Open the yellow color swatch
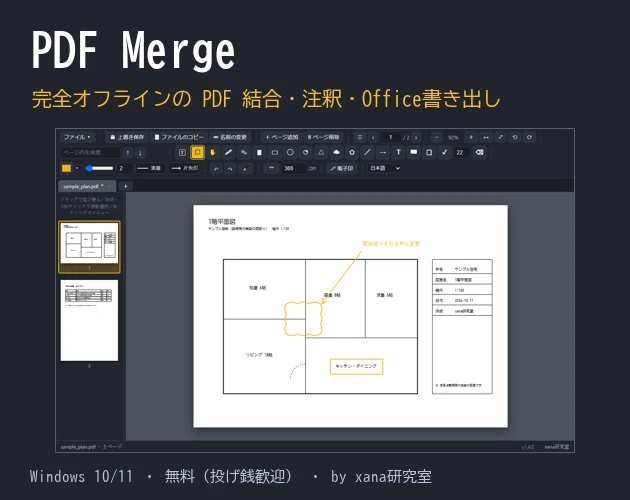630x500 pixels. click(66, 168)
